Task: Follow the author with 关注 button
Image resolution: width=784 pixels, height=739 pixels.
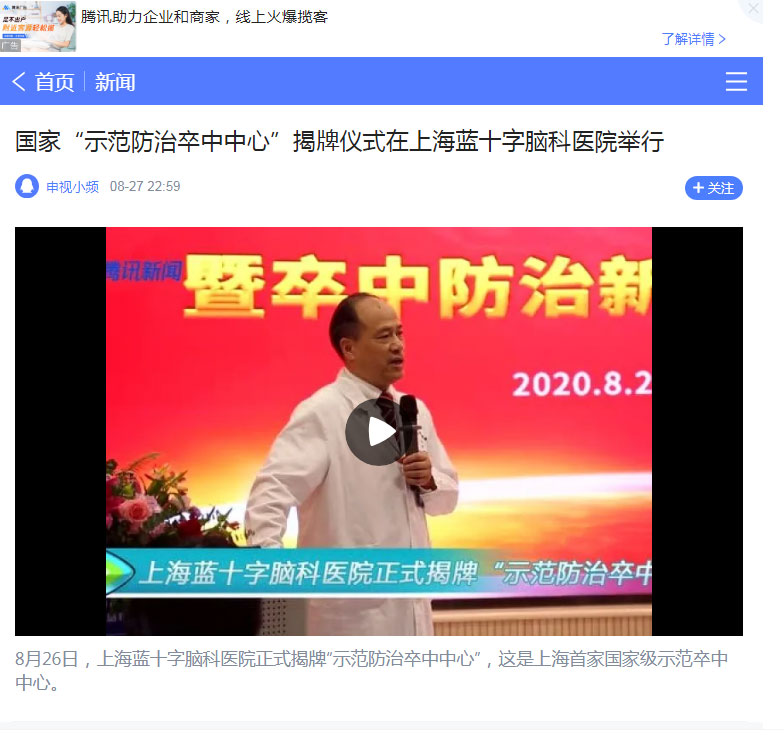Action: pyautogui.click(x=714, y=188)
